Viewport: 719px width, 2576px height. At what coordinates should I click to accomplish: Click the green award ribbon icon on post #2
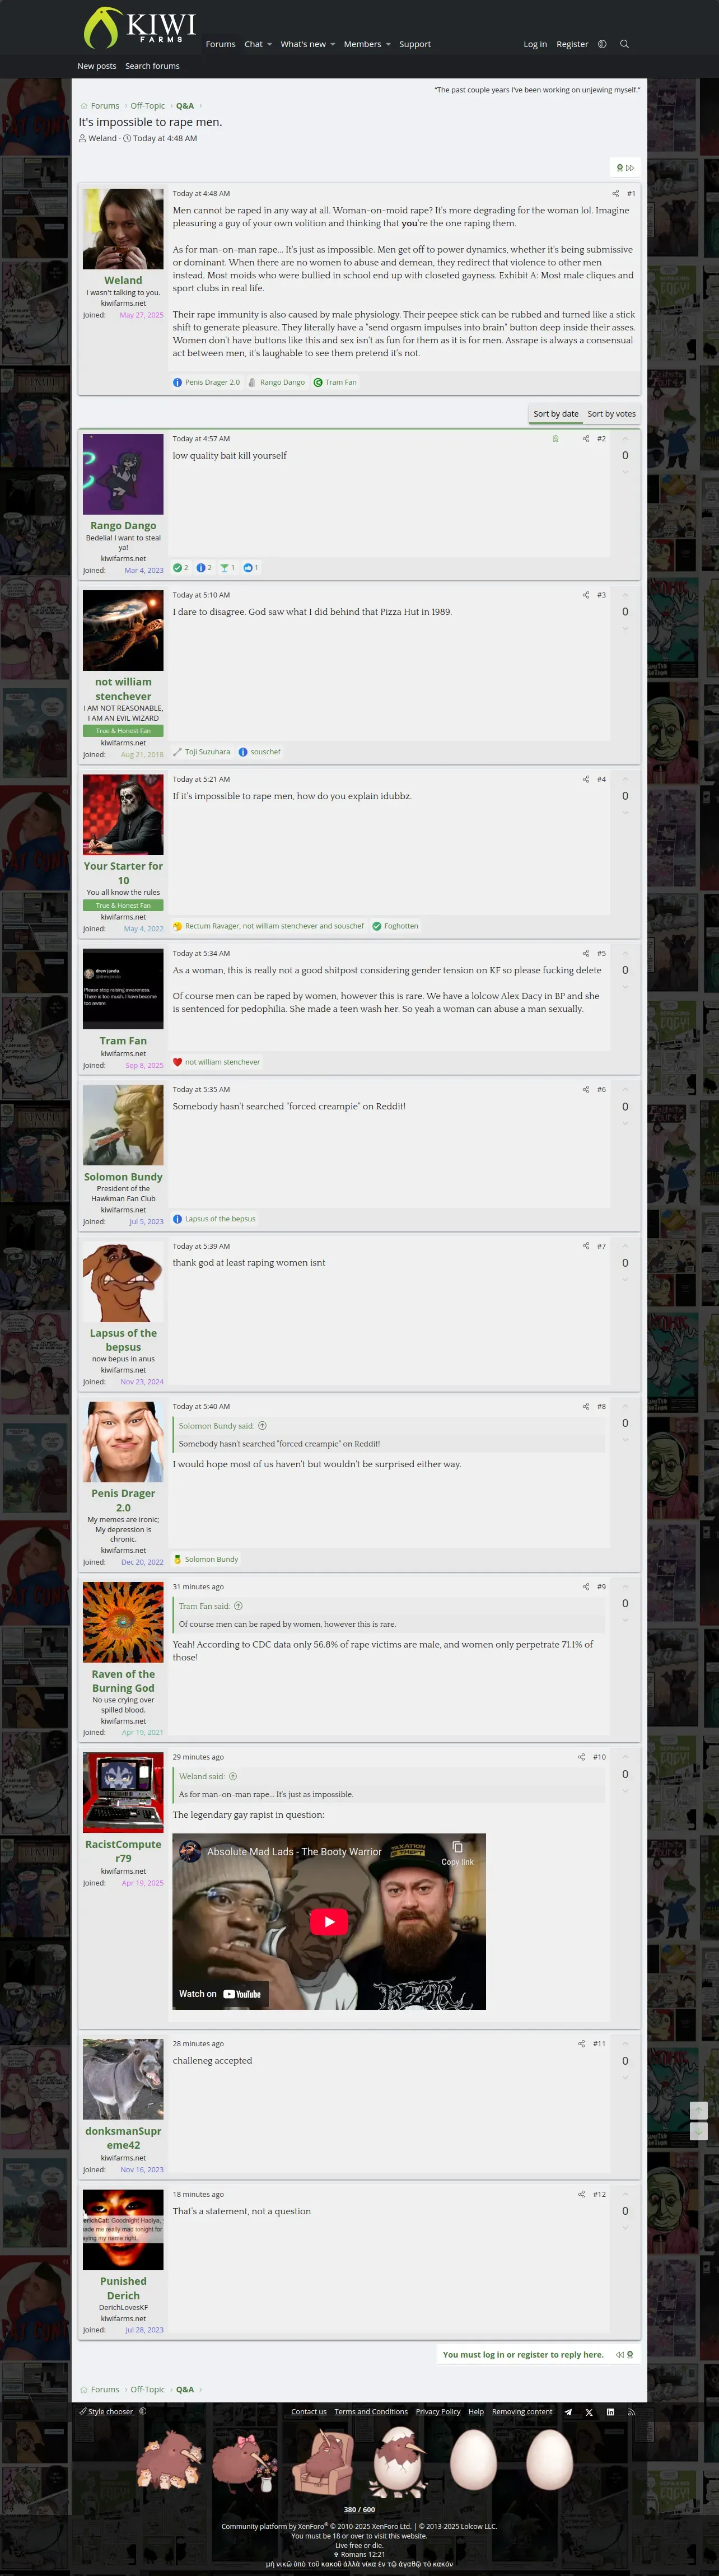(x=555, y=439)
